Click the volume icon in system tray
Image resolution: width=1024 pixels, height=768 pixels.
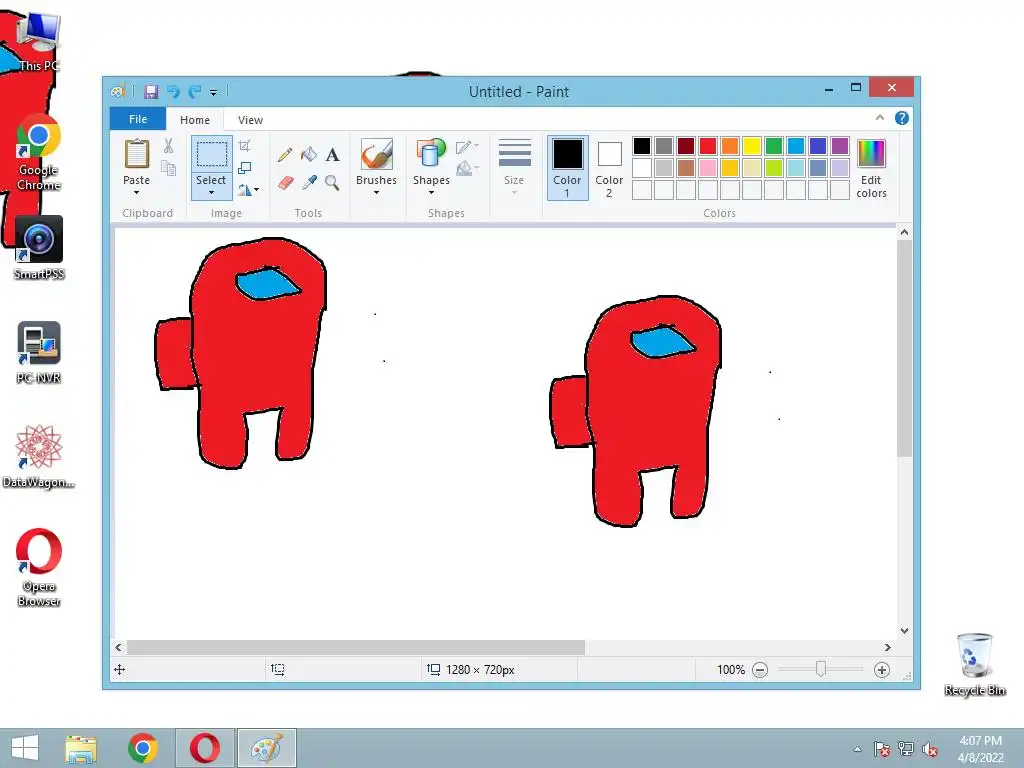929,749
